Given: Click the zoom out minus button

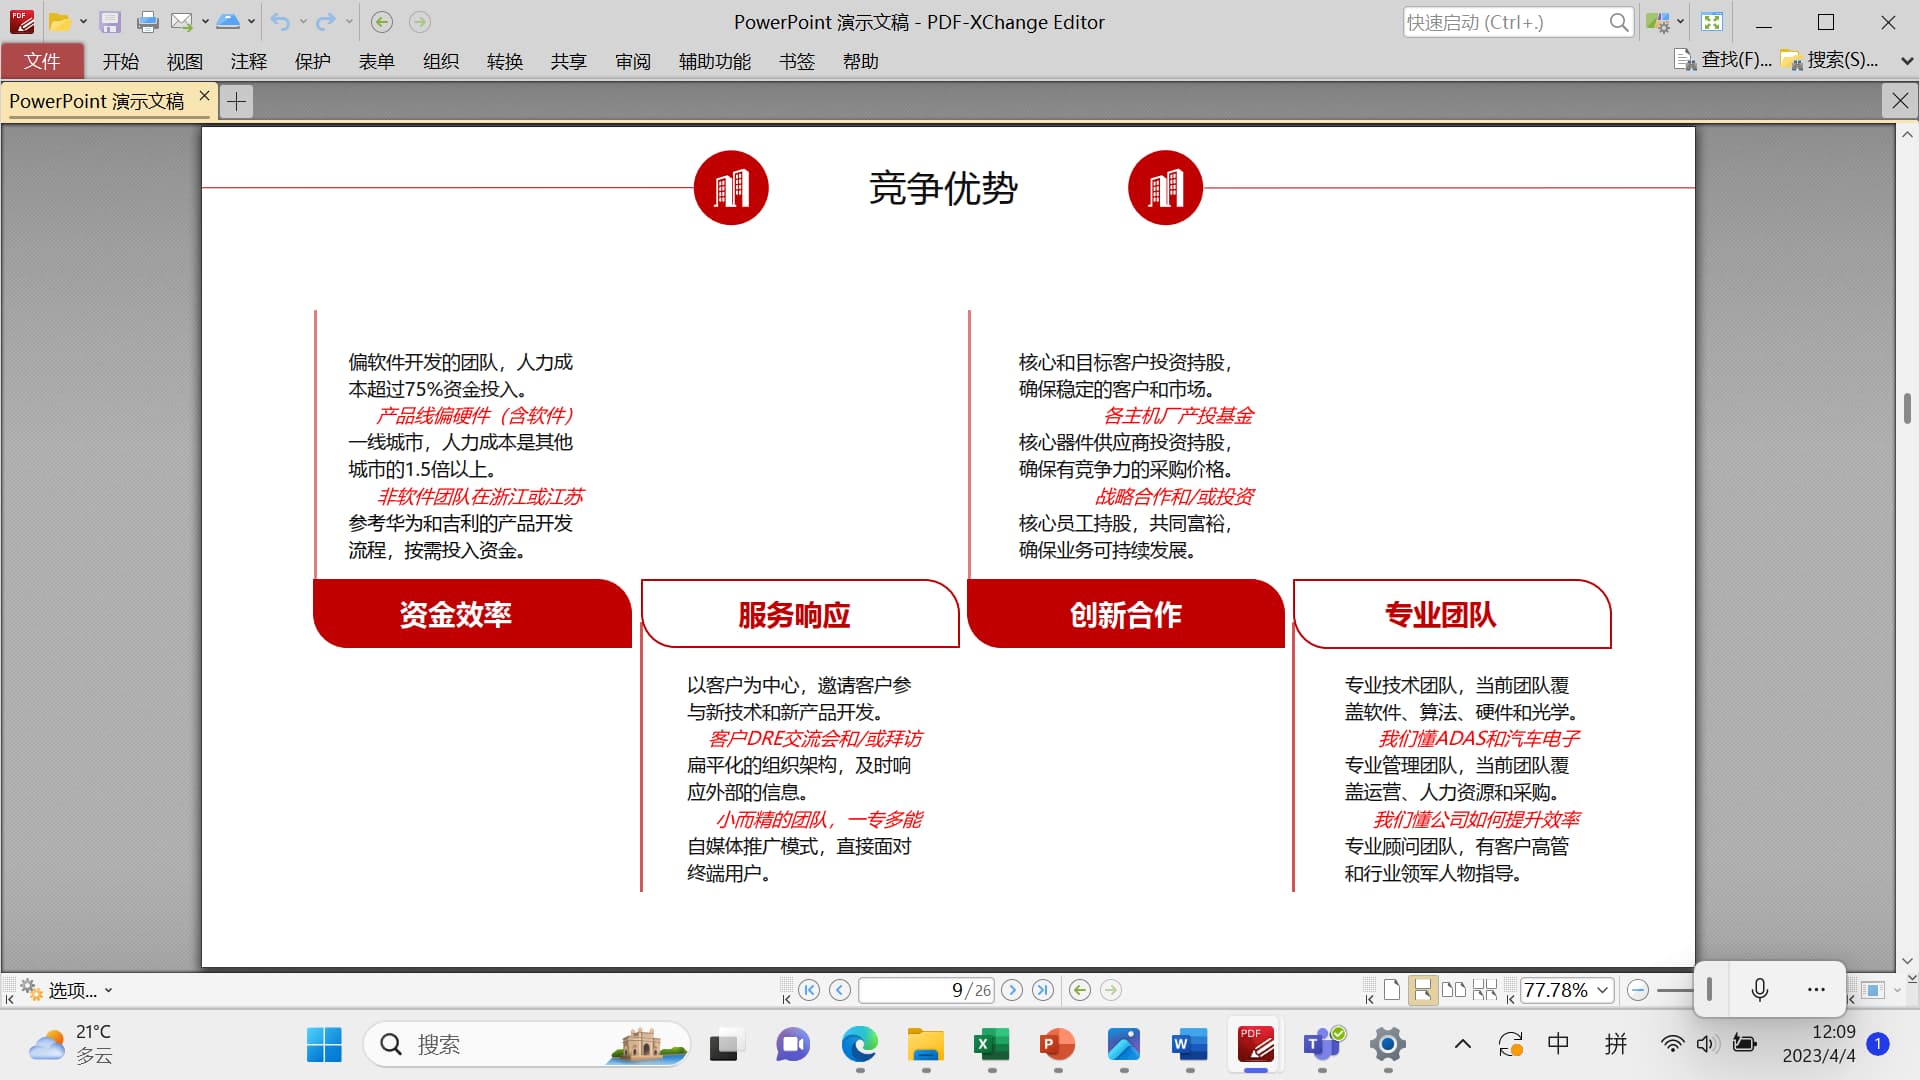Looking at the screenshot, I should click(x=1638, y=990).
